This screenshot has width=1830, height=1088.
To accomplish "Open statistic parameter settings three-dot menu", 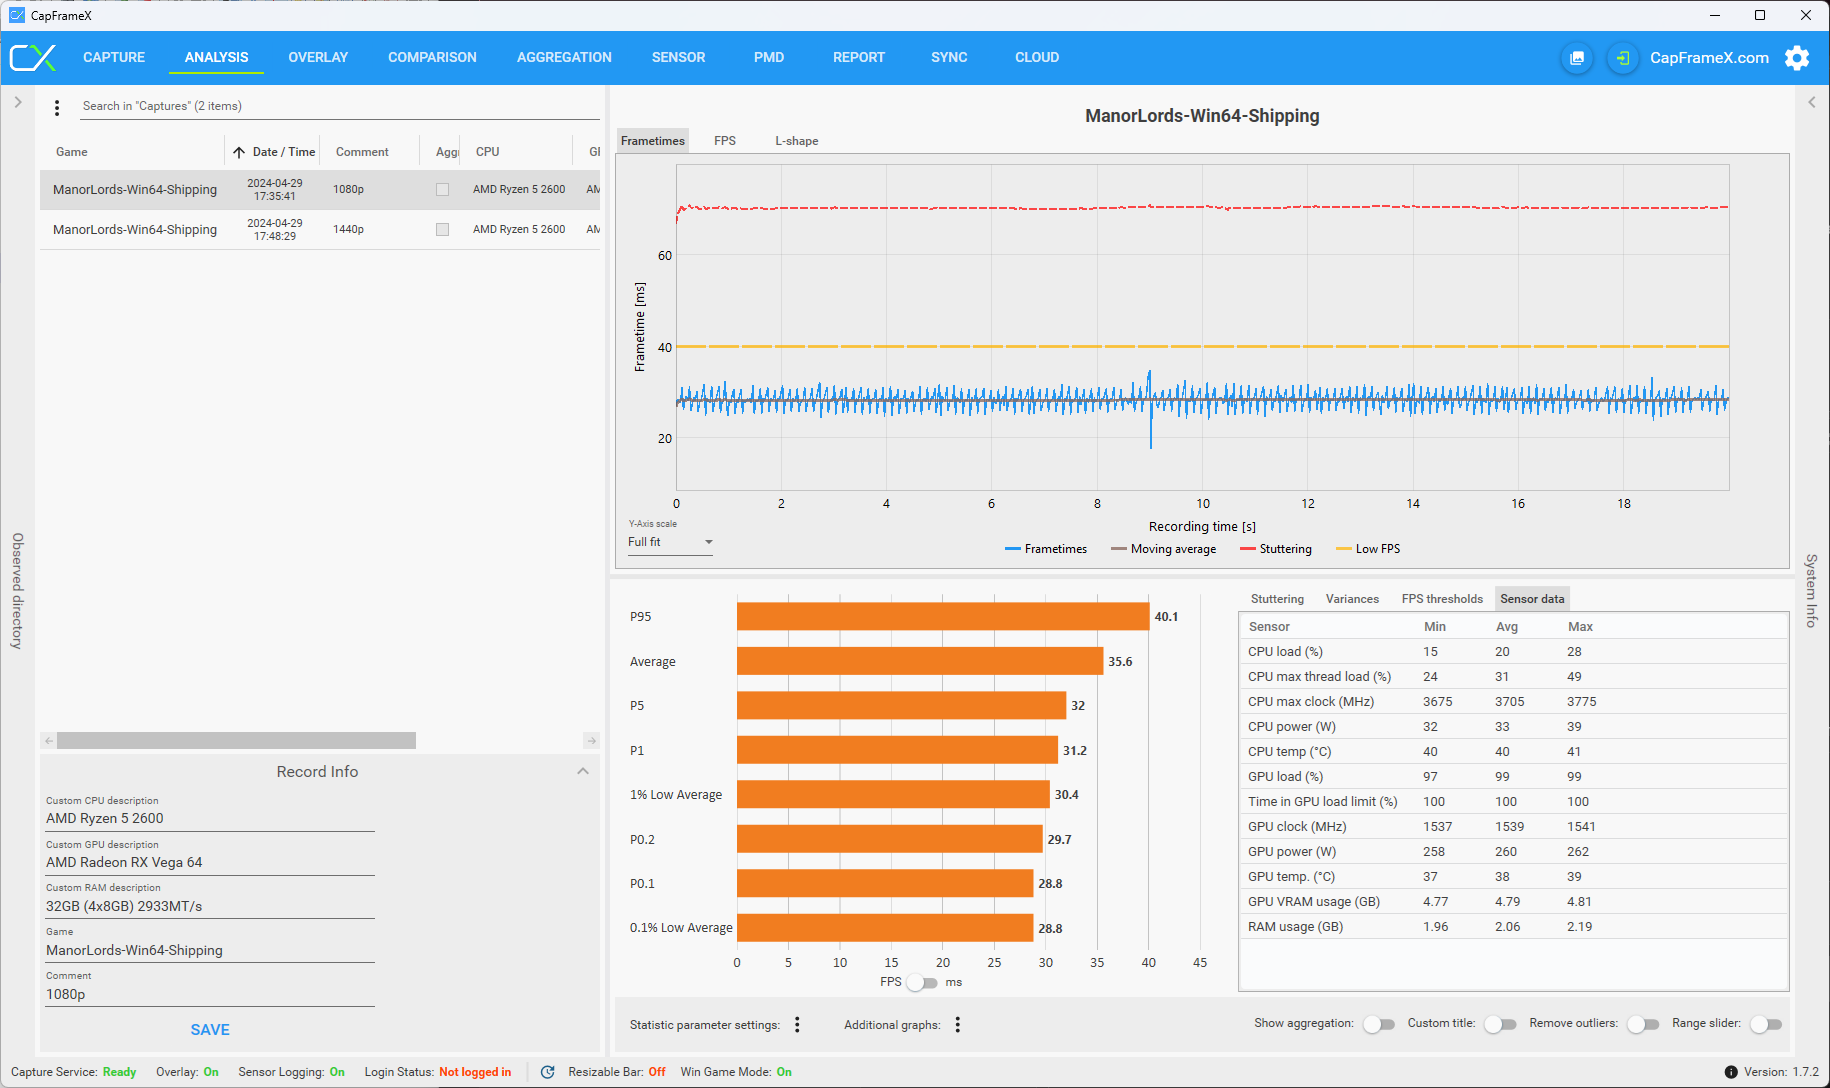I will [797, 1024].
